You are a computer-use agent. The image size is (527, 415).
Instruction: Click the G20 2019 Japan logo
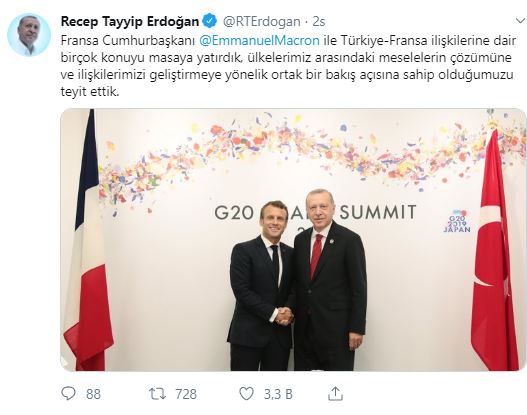click(x=457, y=221)
